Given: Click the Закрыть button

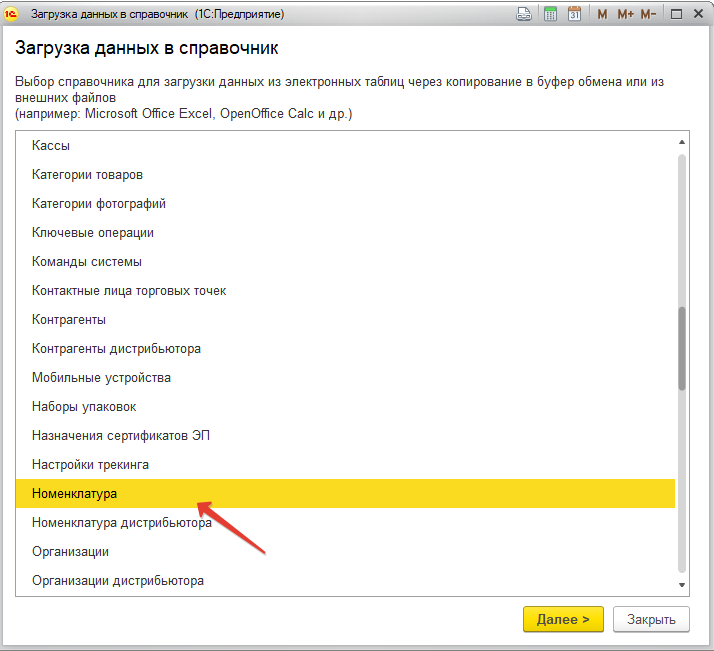Looking at the screenshot, I should [x=651, y=619].
